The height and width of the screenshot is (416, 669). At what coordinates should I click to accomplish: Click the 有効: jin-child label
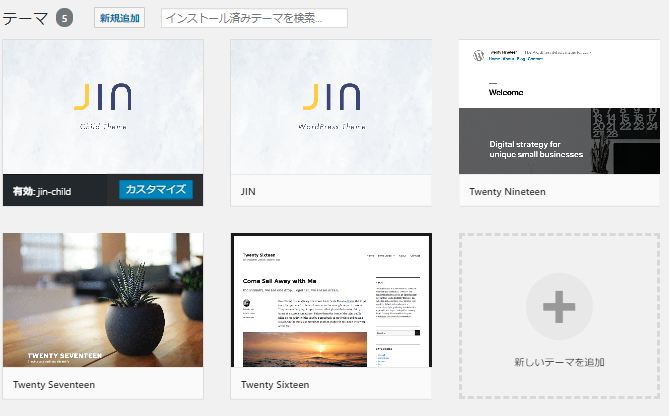point(42,192)
